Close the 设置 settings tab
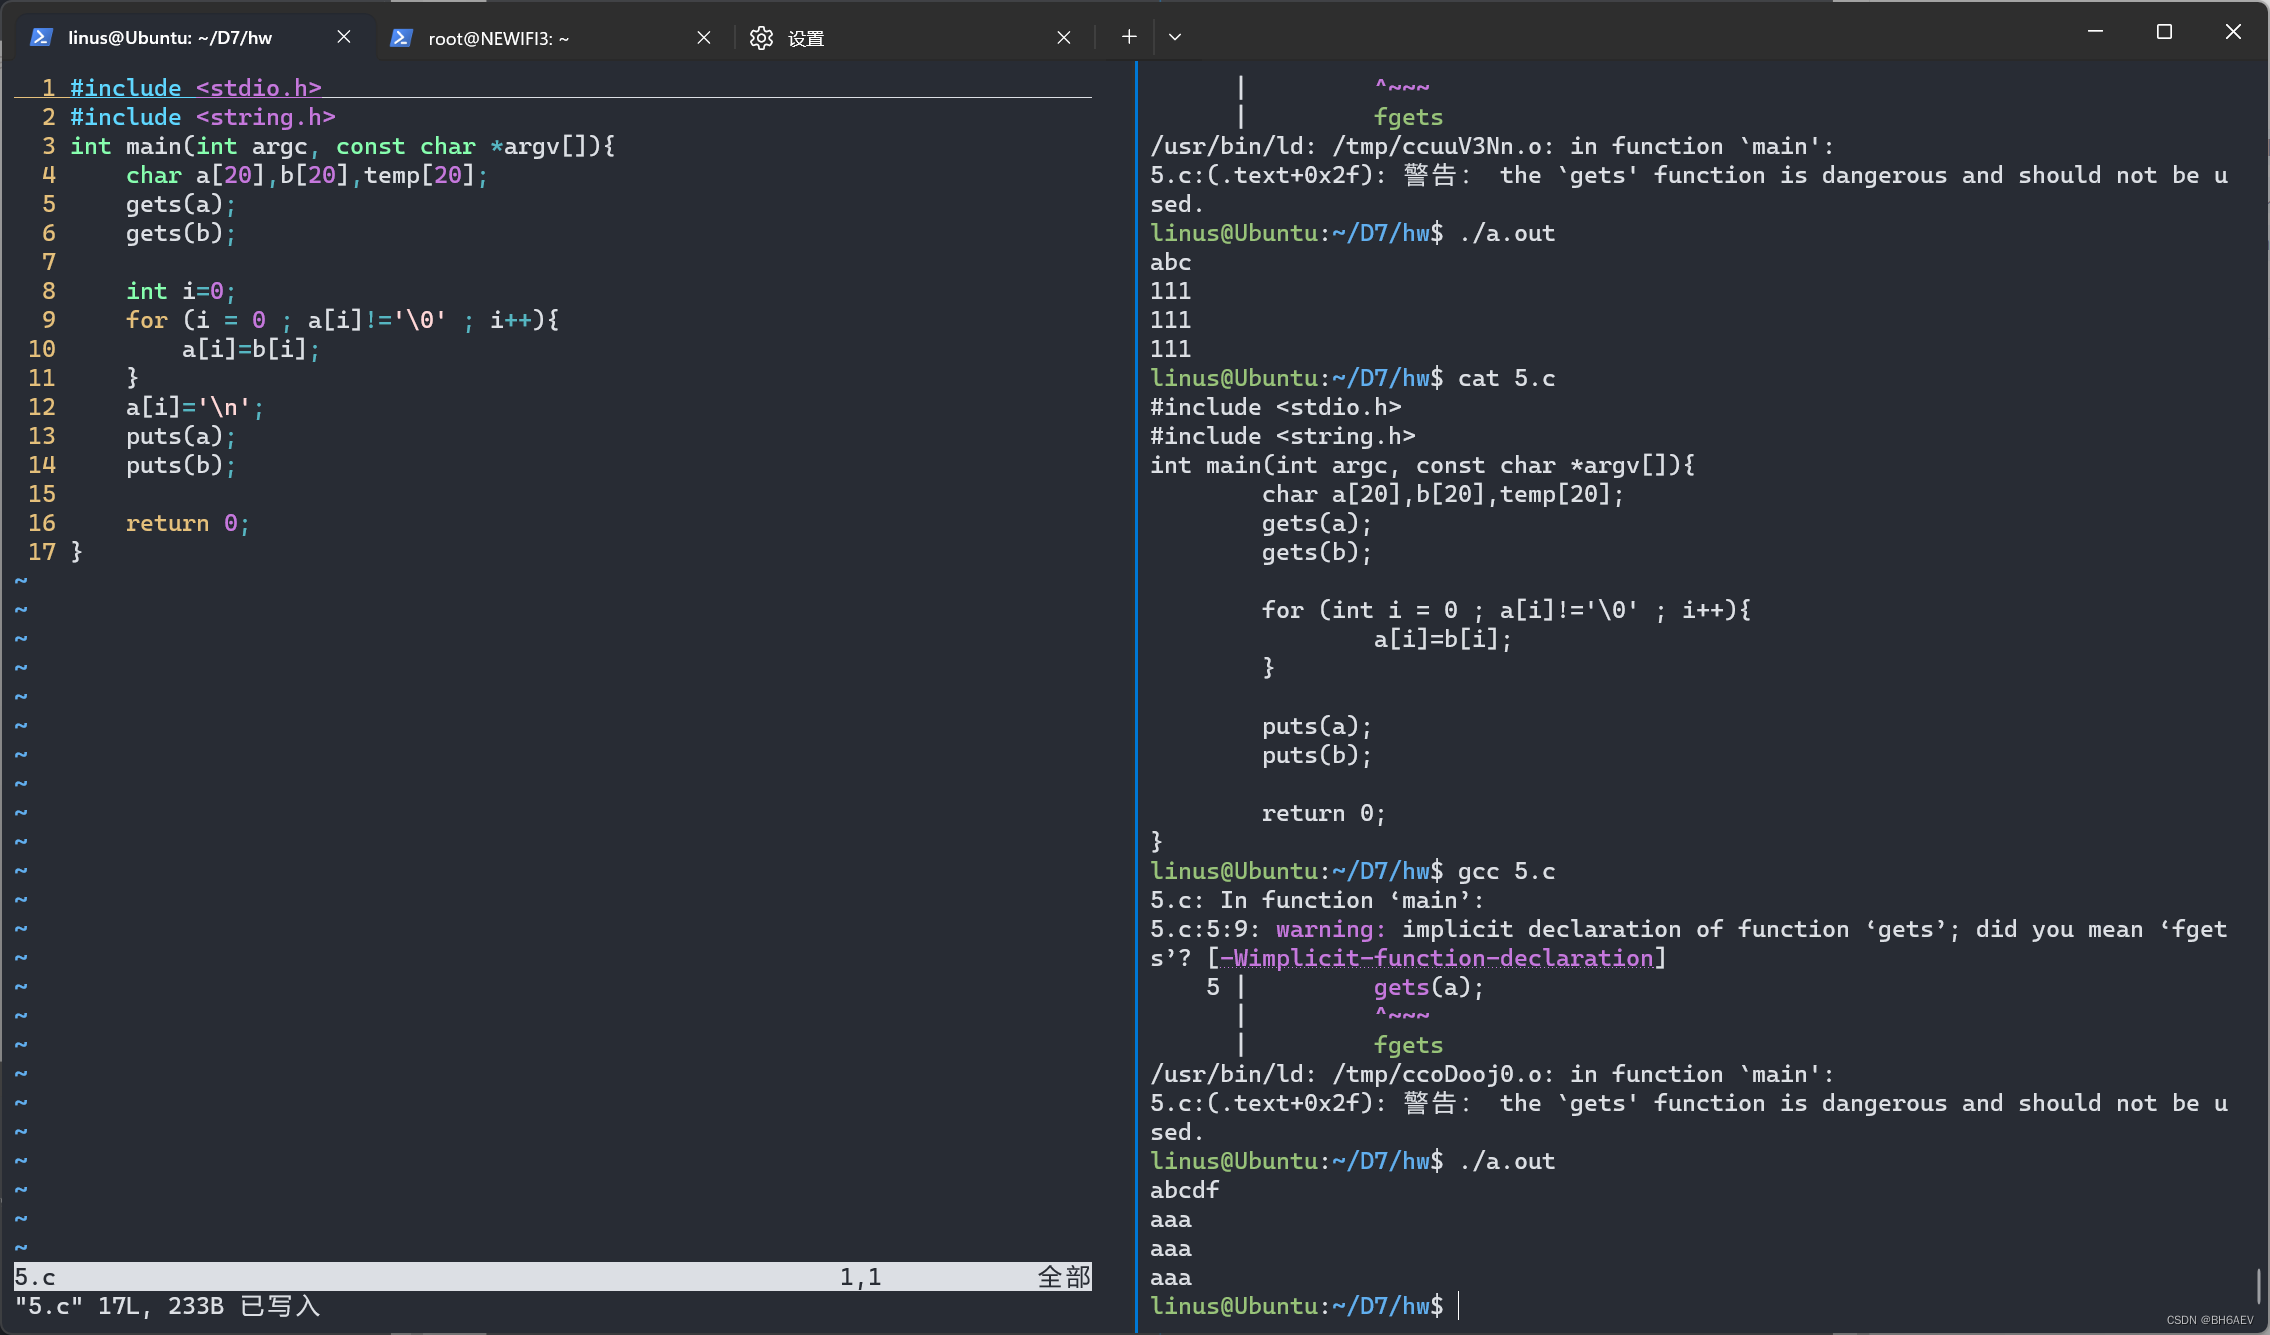Screen dimensions: 2270x1335 (x=1064, y=37)
